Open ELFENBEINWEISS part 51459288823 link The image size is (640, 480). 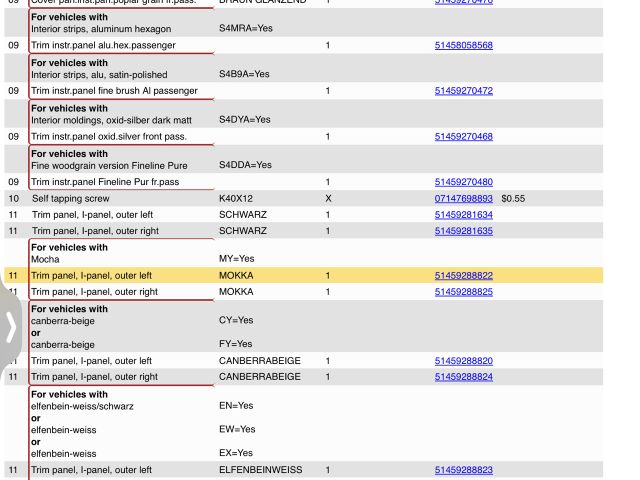pos(463,470)
